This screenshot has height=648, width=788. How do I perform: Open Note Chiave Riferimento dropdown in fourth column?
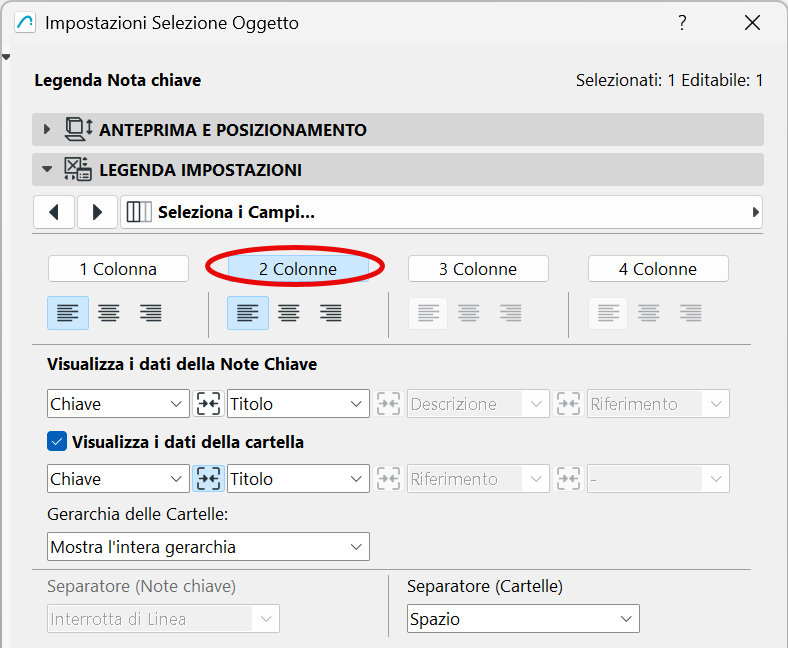[x=658, y=404]
